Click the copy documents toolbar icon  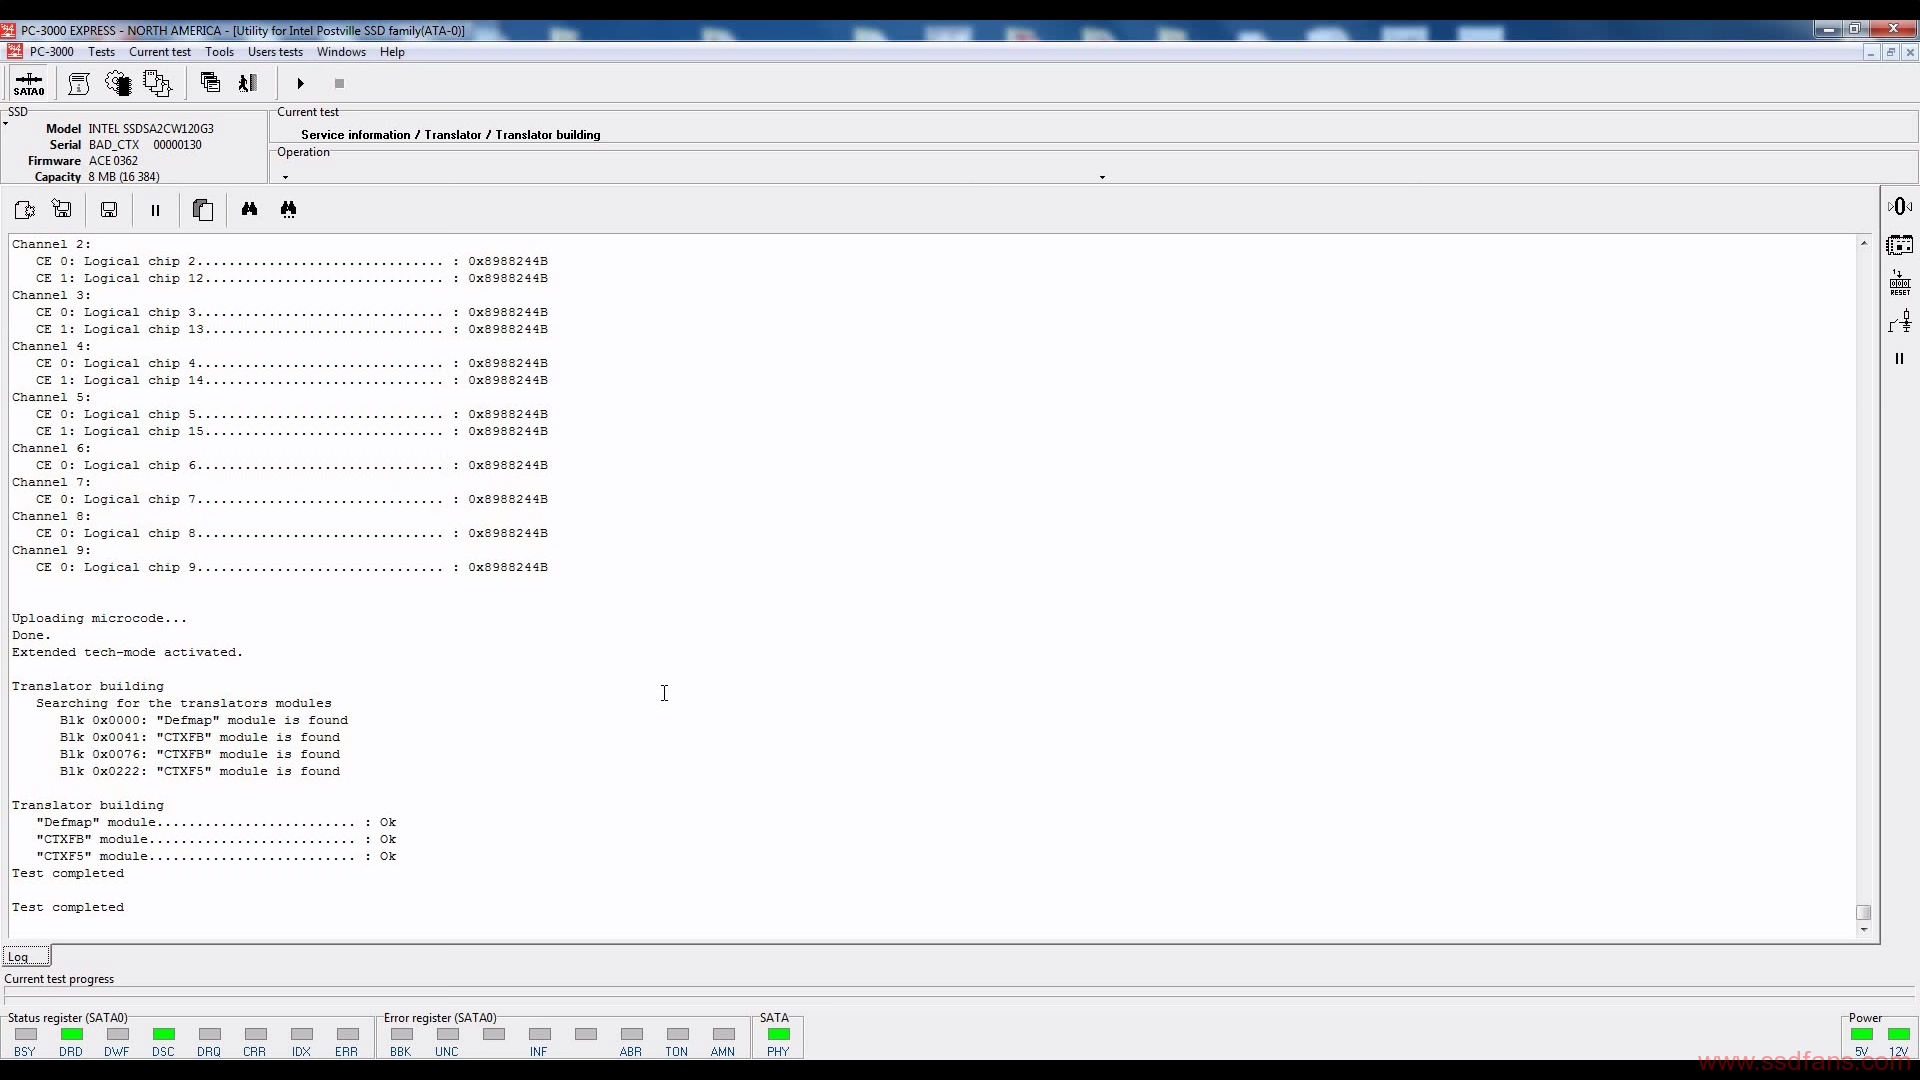point(158,83)
